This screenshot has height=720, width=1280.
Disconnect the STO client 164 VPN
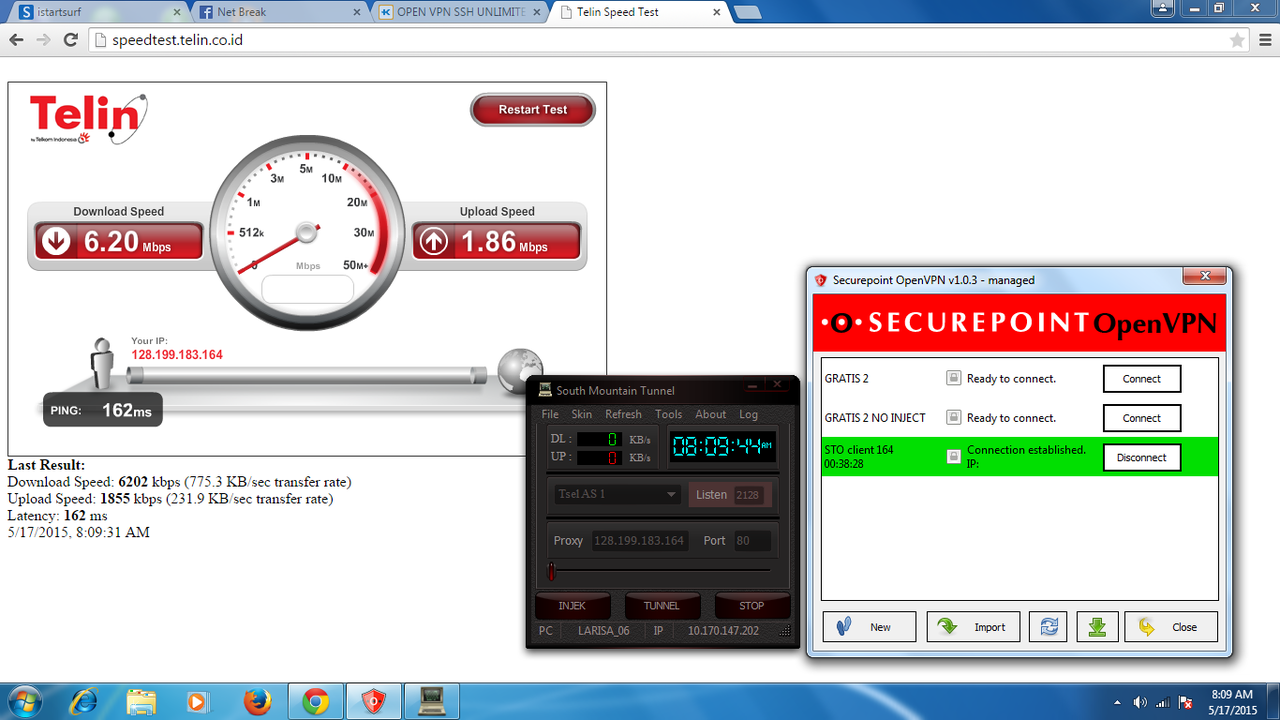click(x=1142, y=457)
